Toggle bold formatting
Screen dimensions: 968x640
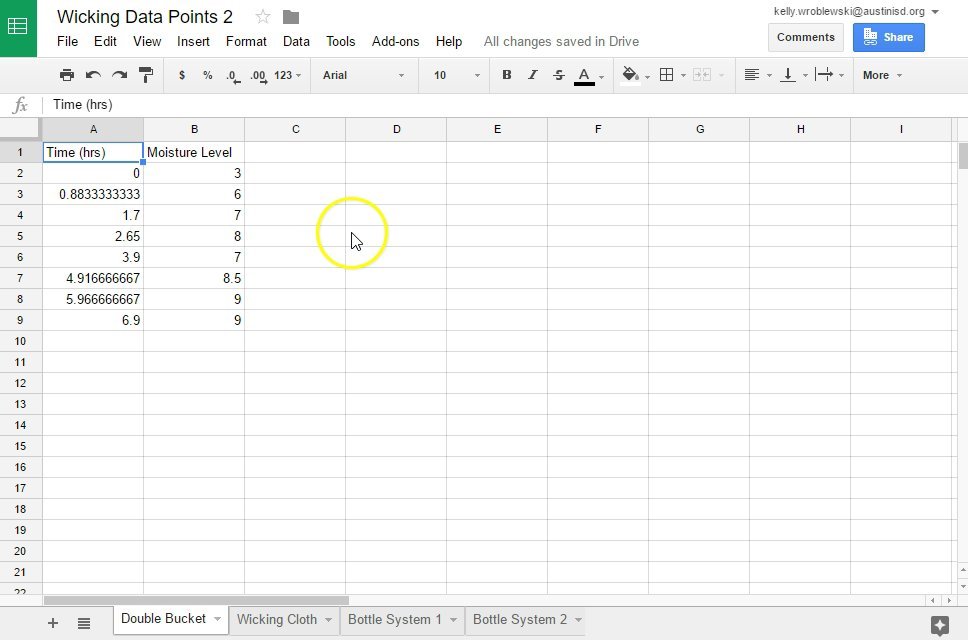point(507,75)
